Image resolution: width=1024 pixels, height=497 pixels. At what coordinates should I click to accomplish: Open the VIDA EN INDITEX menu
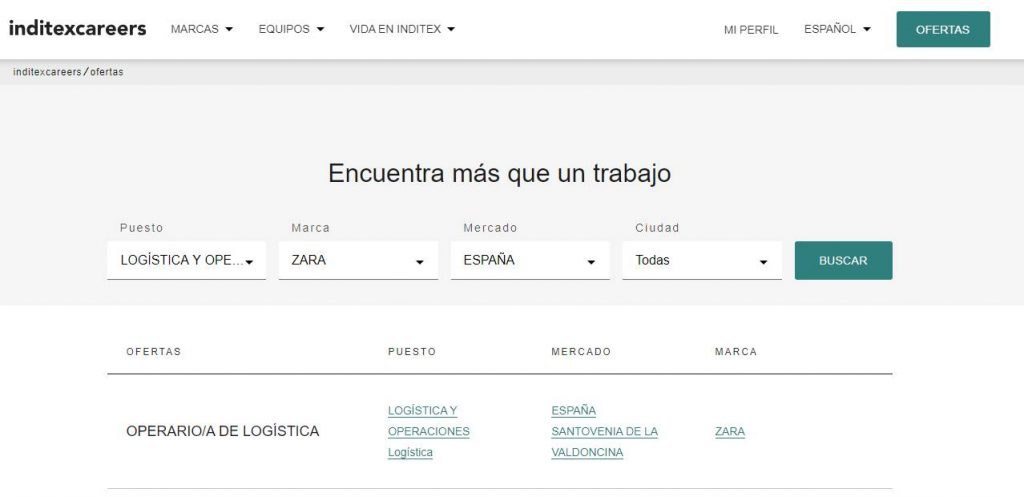(402, 29)
